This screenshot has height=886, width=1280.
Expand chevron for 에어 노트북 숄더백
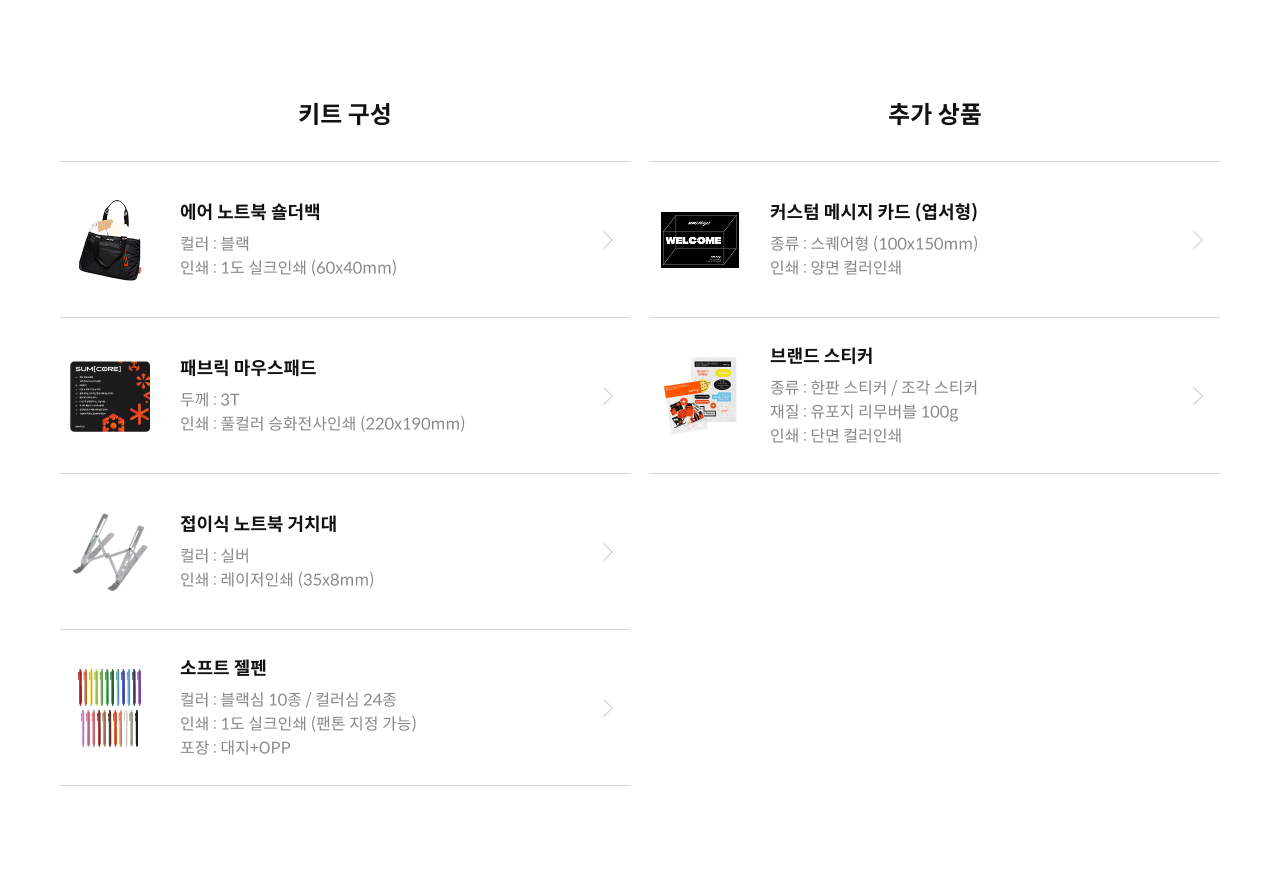tap(608, 240)
